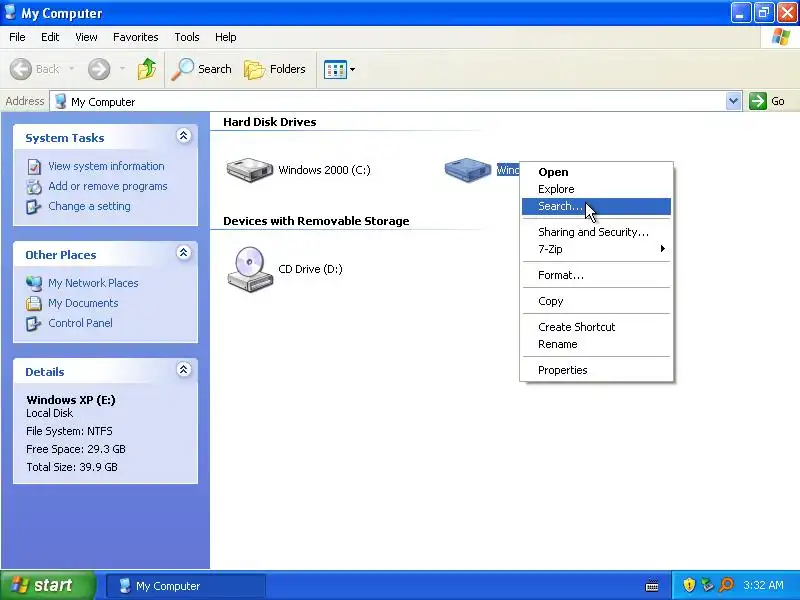This screenshot has width=800, height=600.
Task: Select the CD Drive (D:) icon
Action: (249, 269)
